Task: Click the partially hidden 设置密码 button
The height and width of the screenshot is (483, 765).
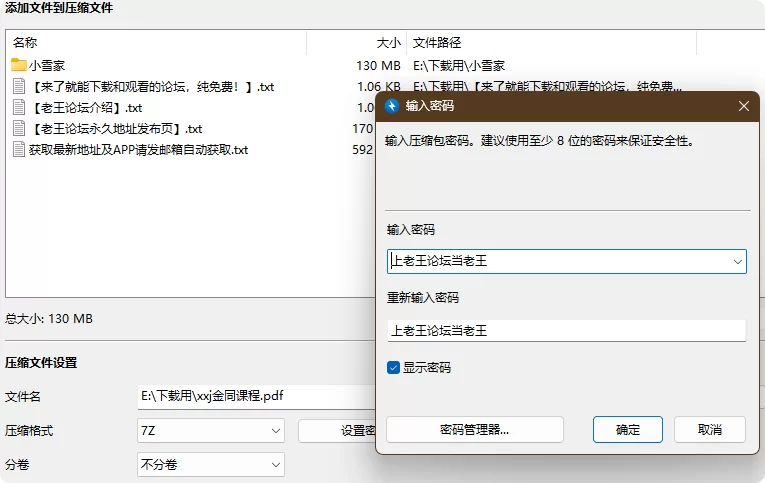Action: [x=337, y=431]
